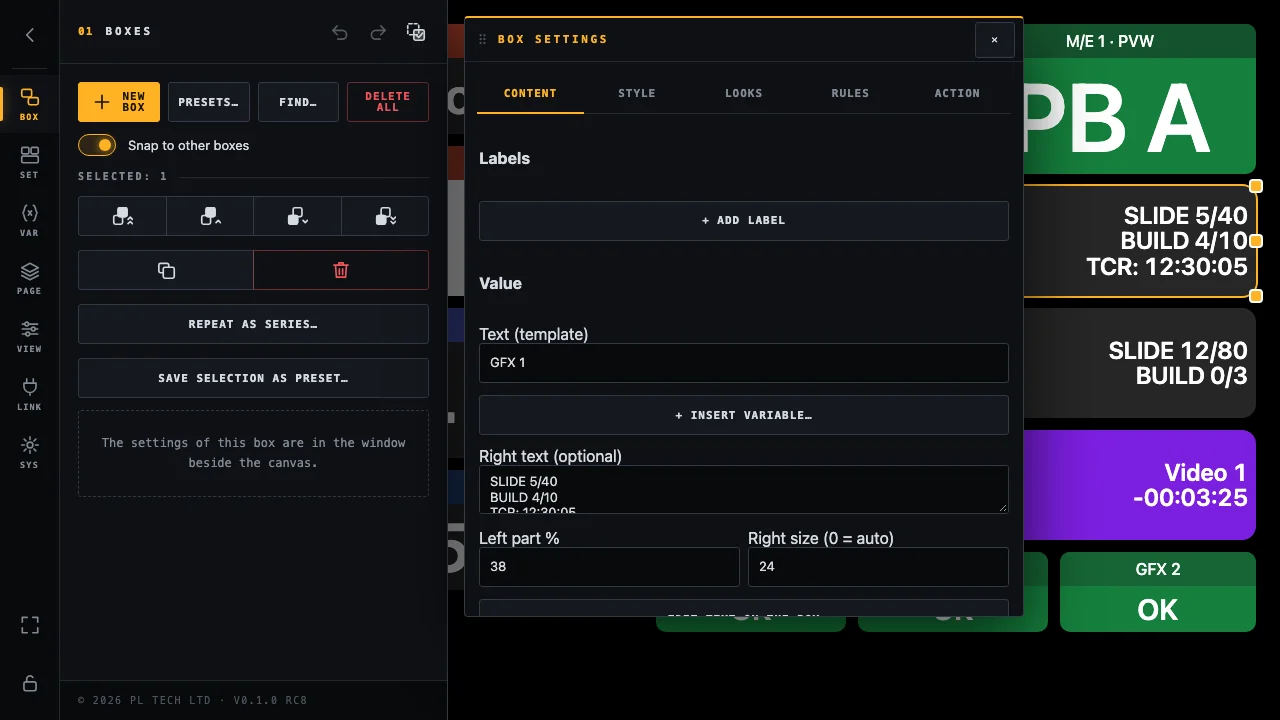
Task: Duplicate the selected box
Action: (166, 270)
